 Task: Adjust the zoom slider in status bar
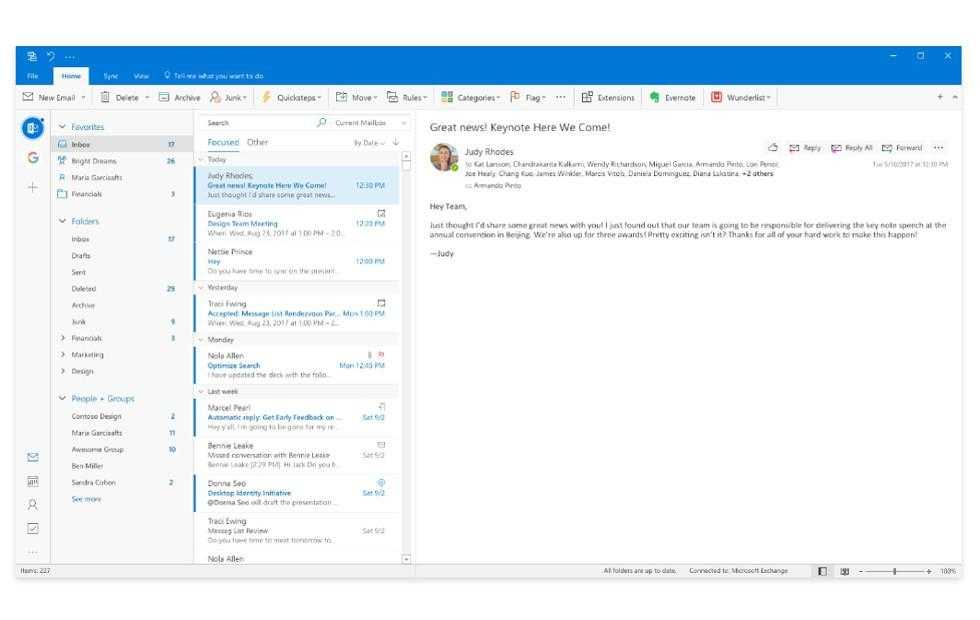(894, 571)
